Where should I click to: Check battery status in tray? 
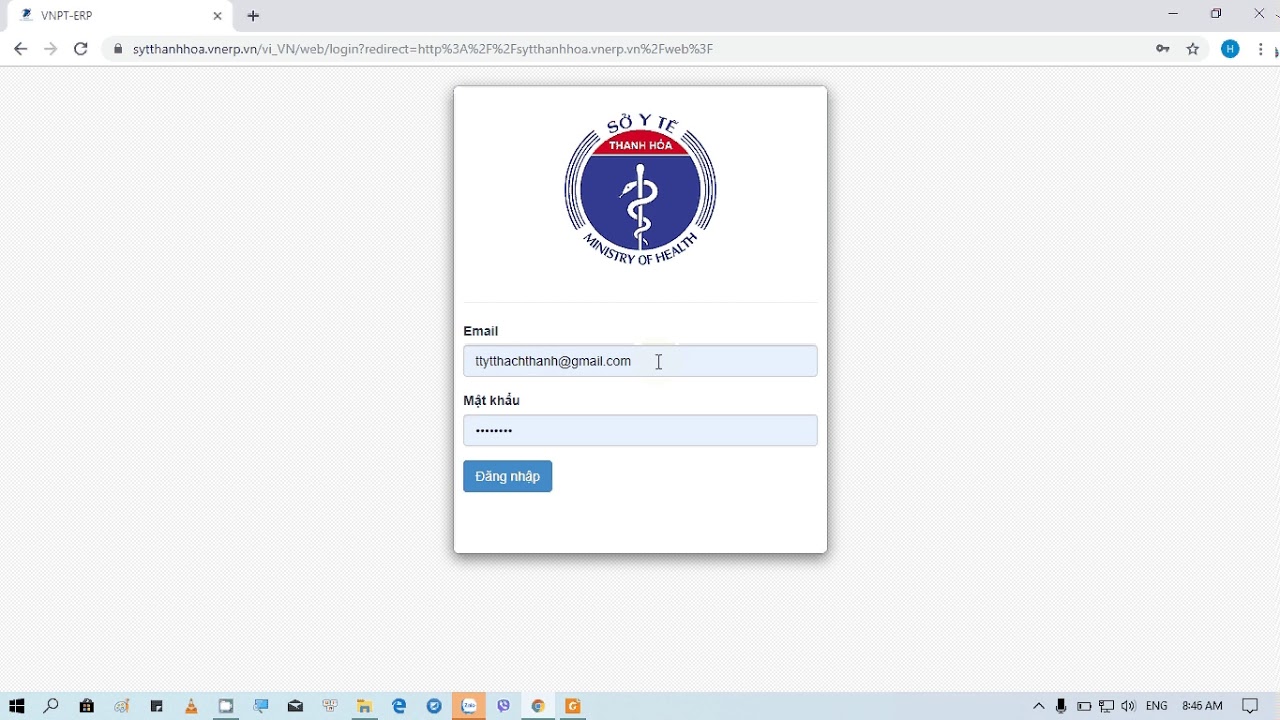point(1084,706)
